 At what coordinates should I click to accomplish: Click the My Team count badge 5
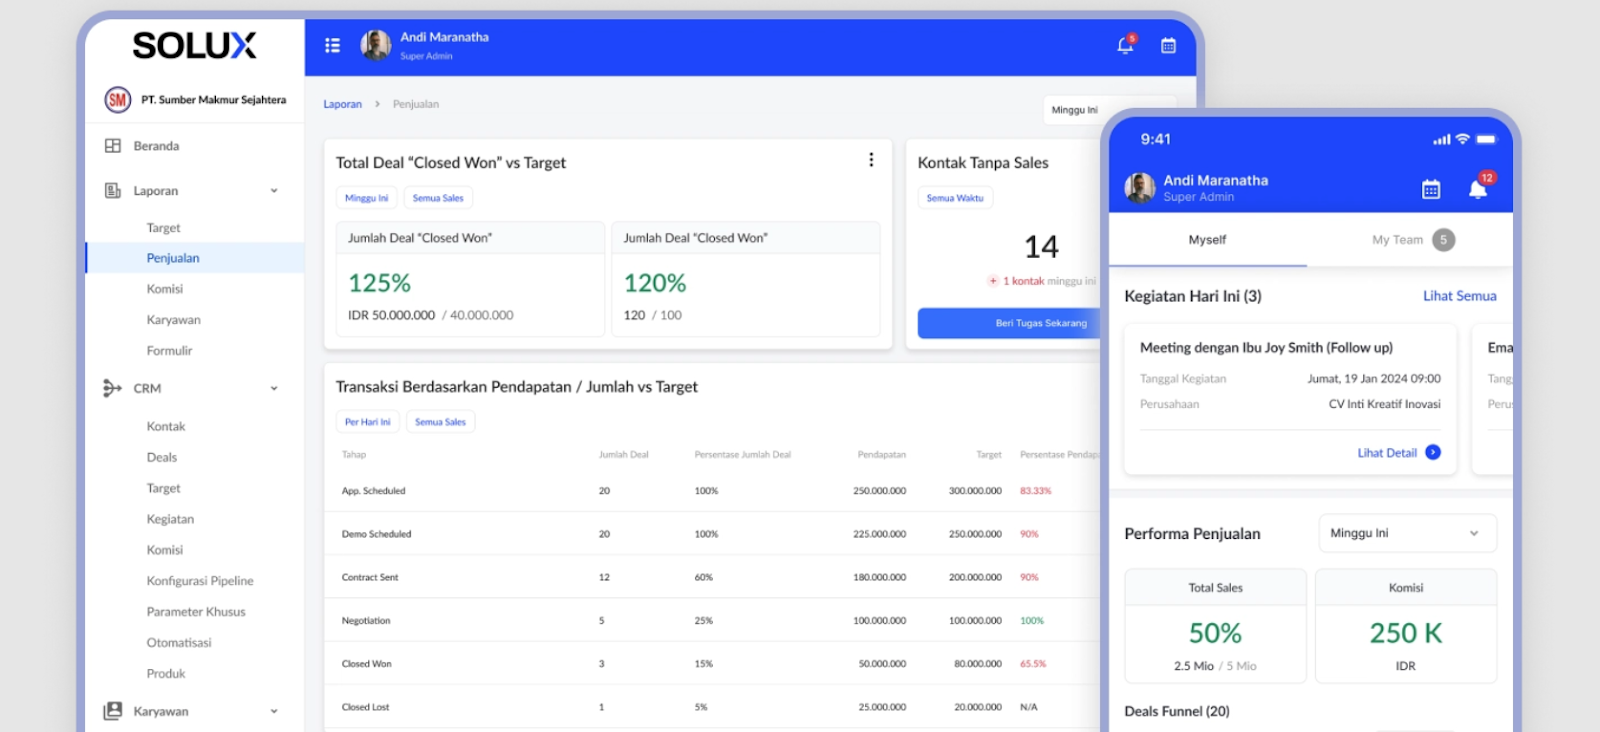pyautogui.click(x=1443, y=240)
